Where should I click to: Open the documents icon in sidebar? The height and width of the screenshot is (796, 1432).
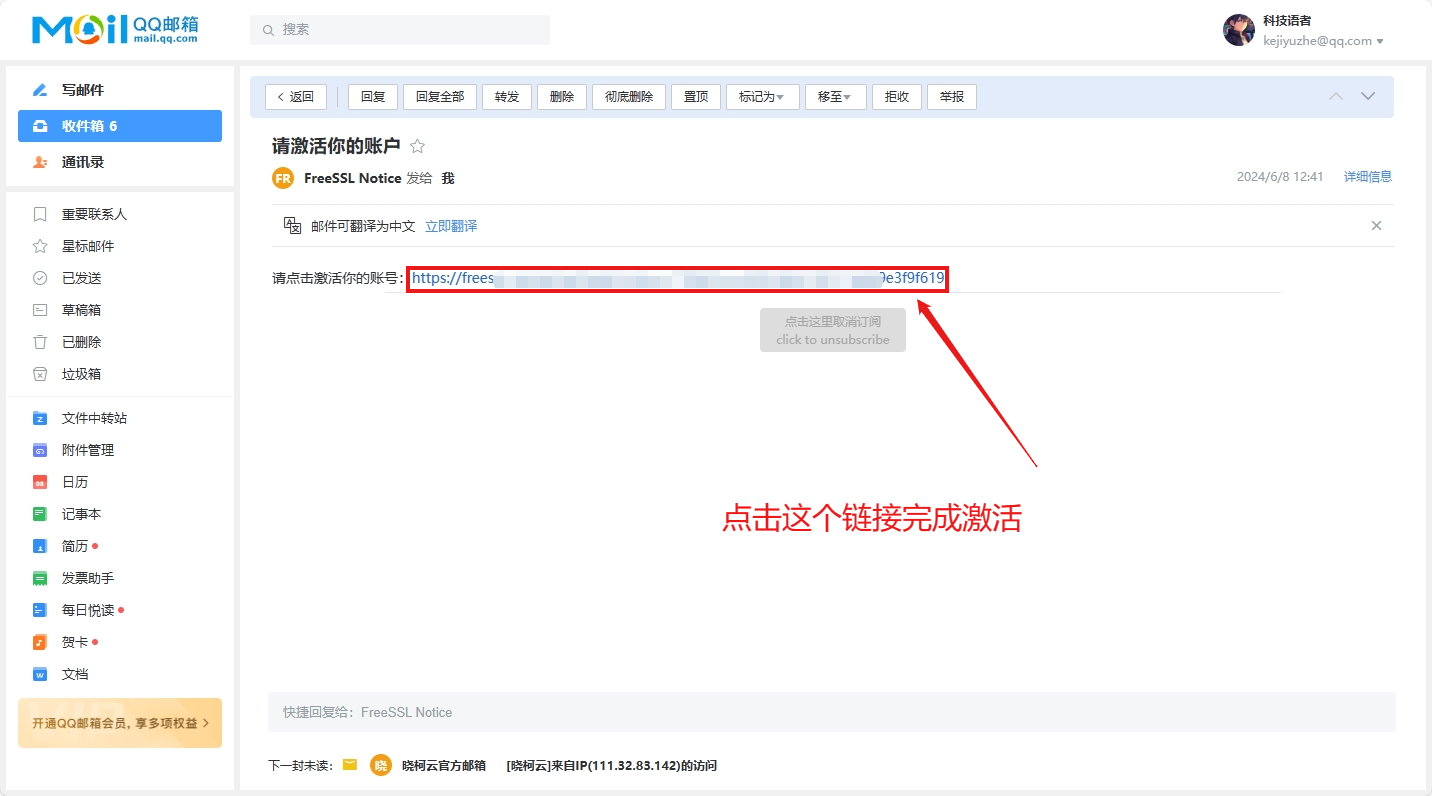(40, 674)
